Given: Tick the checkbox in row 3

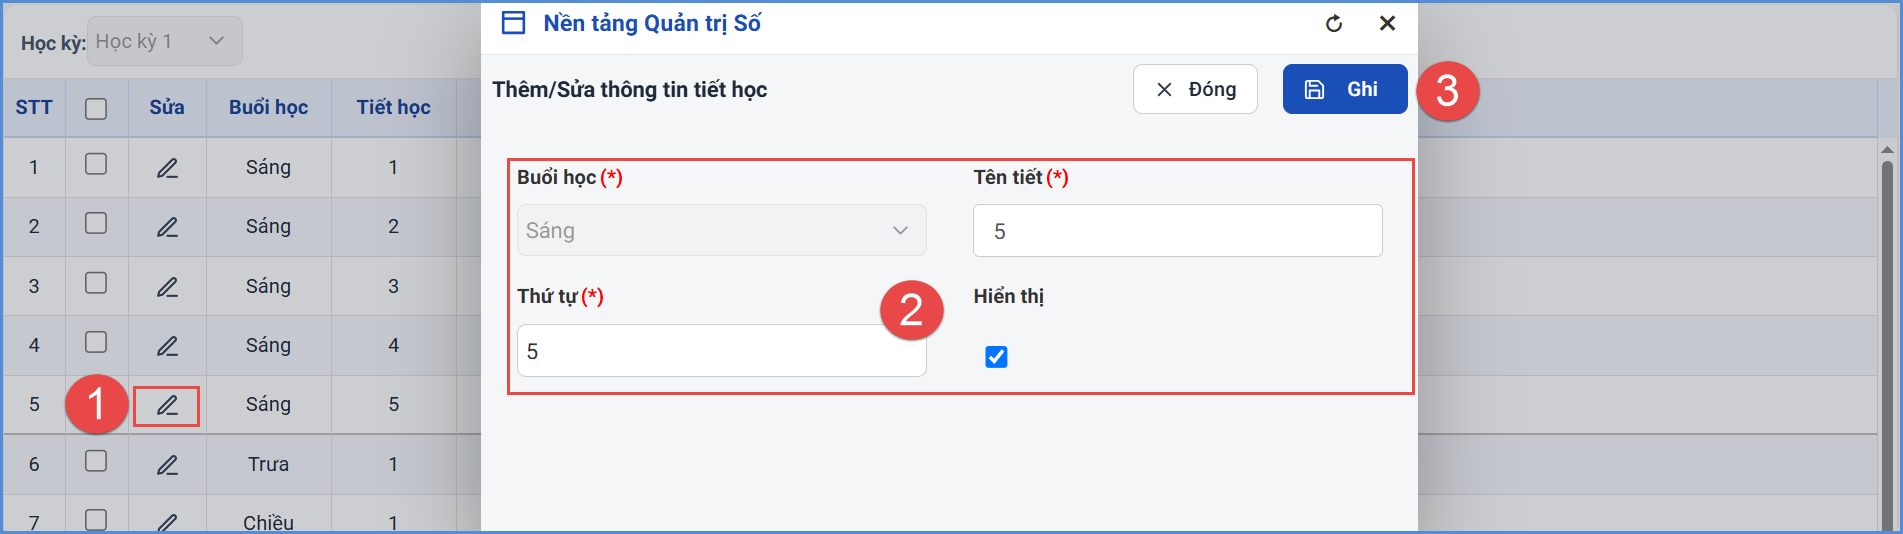Looking at the screenshot, I should click(96, 283).
